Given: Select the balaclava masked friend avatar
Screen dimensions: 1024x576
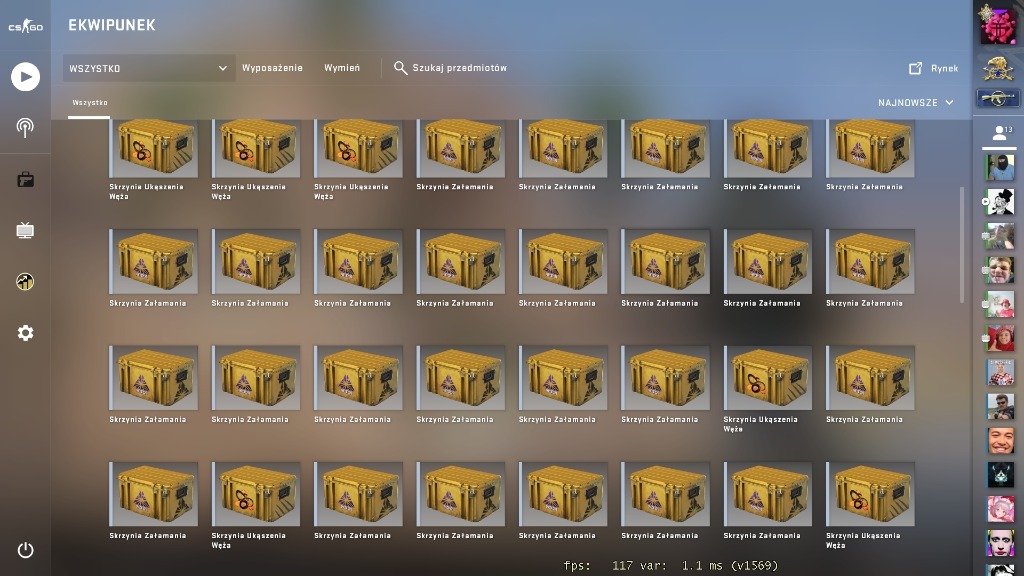Looking at the screenshot, I should point(1000,168).
